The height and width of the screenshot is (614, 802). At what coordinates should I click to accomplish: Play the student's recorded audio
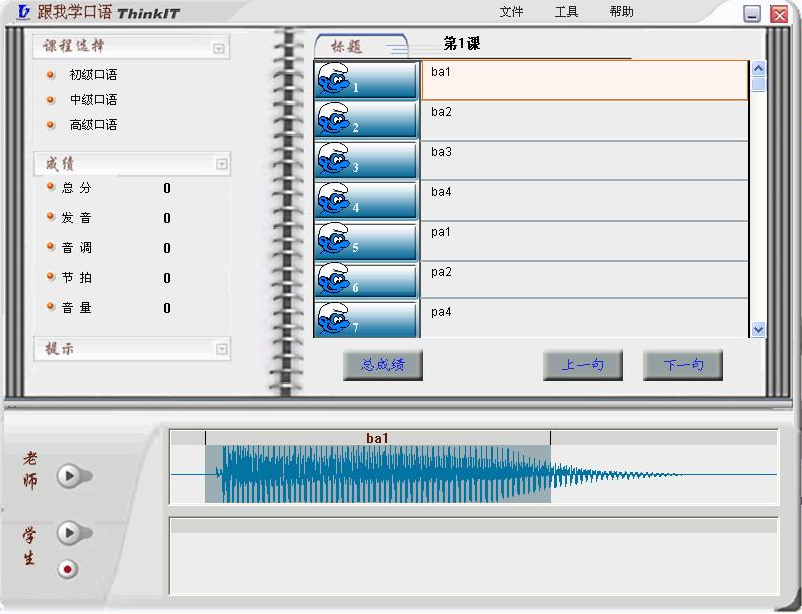pos(69,533)
